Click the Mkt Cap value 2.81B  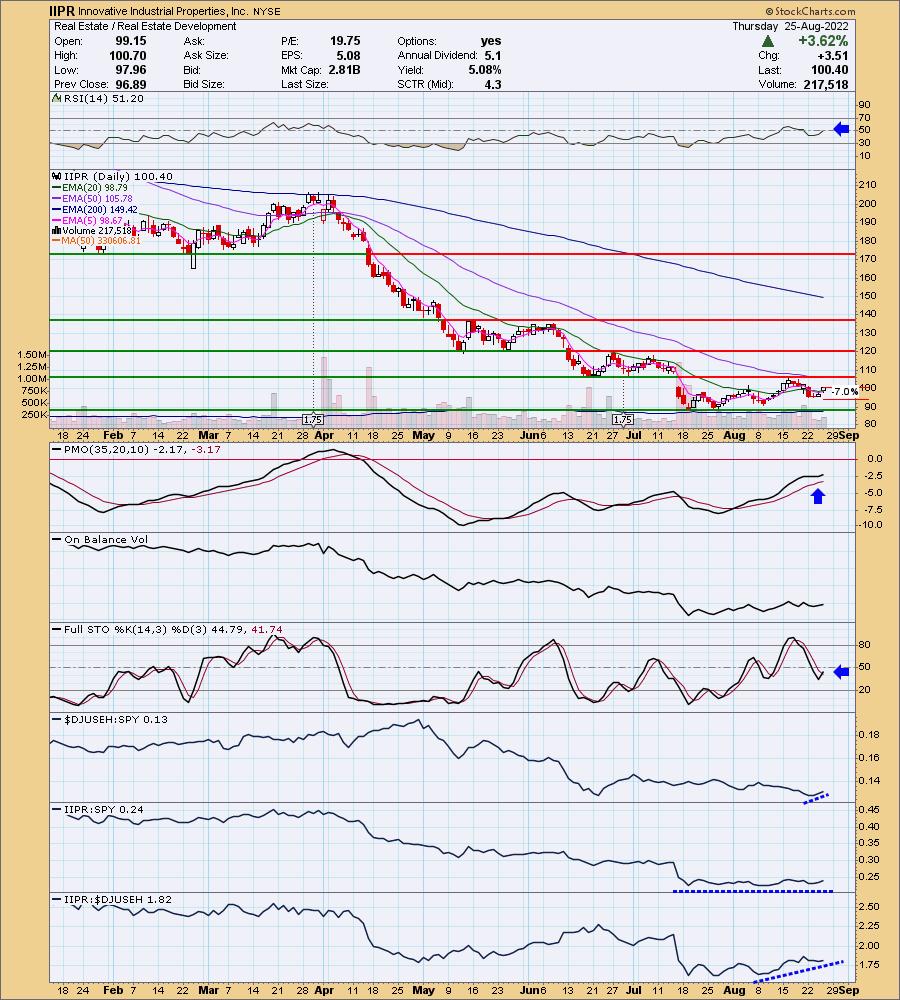pyautogui.click(x=344, y=70)
